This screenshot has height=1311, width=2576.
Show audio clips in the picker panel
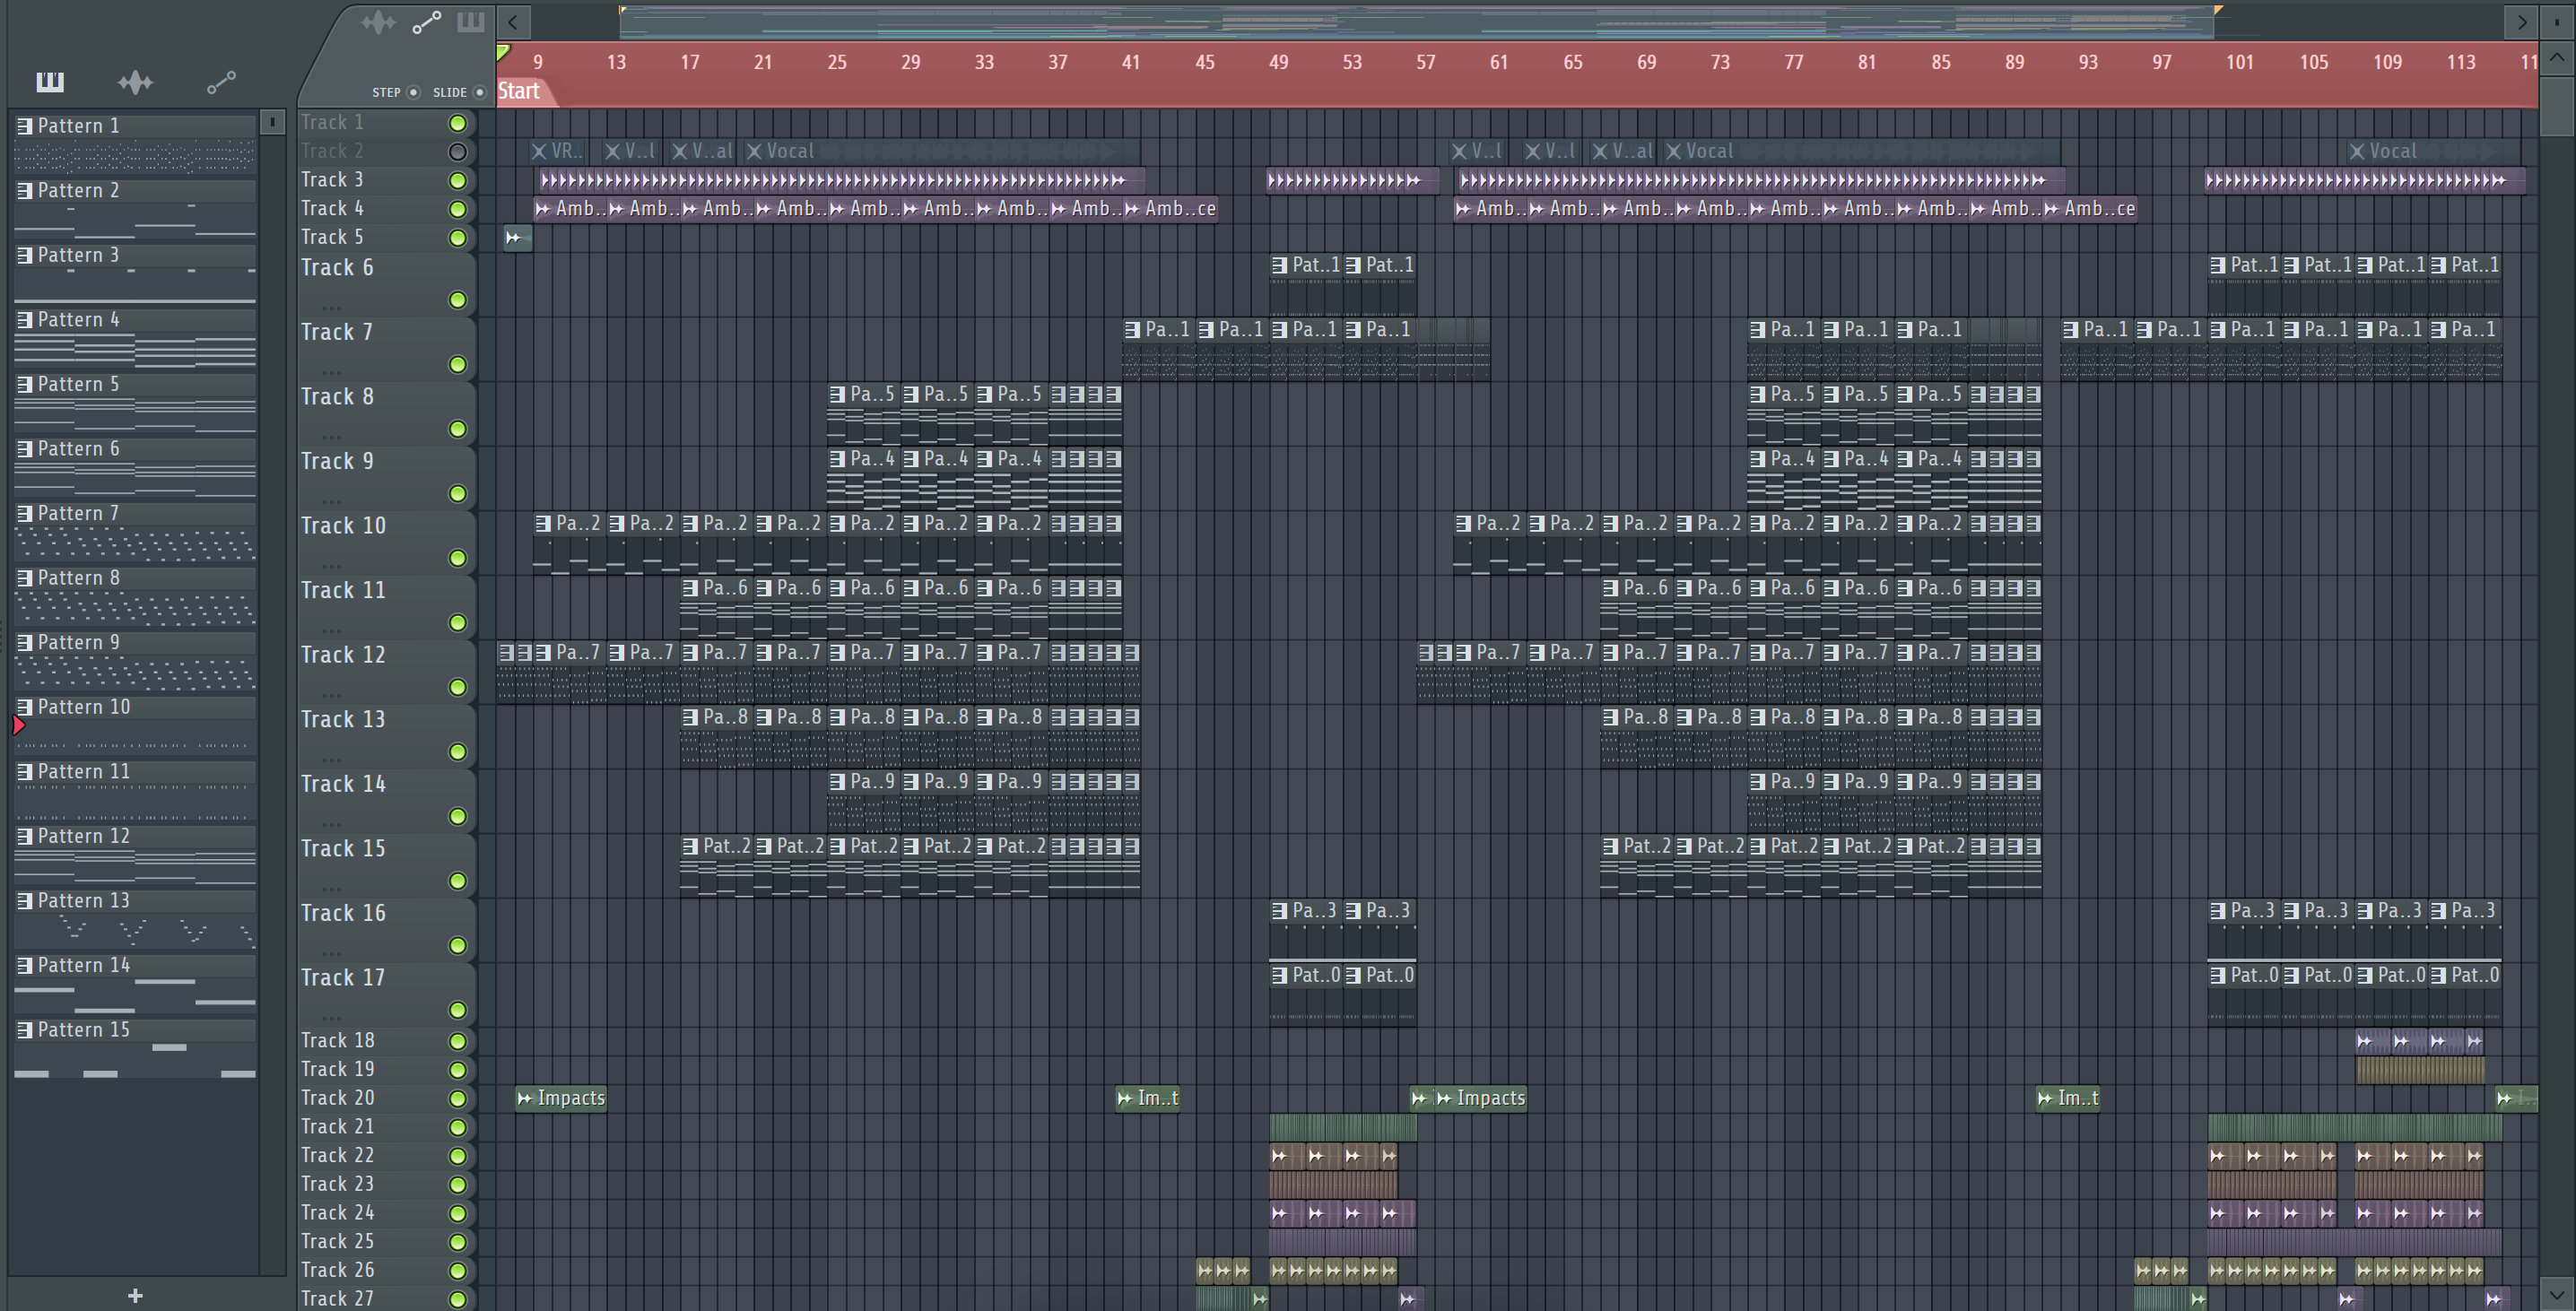135,82
